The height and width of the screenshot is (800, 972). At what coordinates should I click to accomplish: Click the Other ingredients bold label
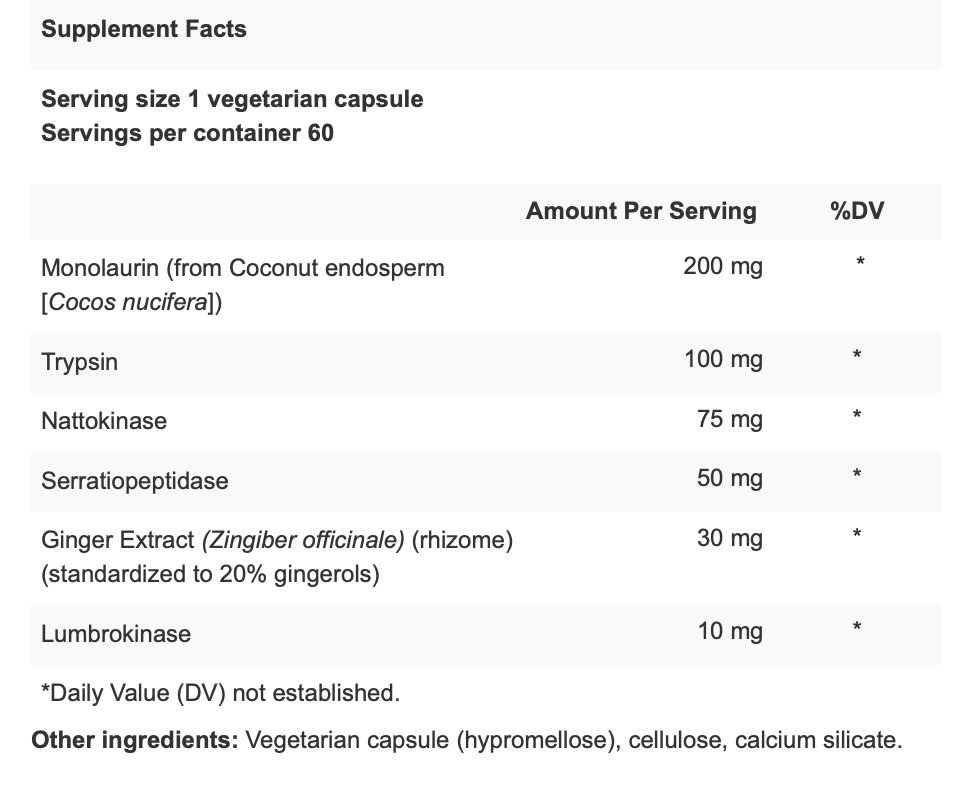135,741
